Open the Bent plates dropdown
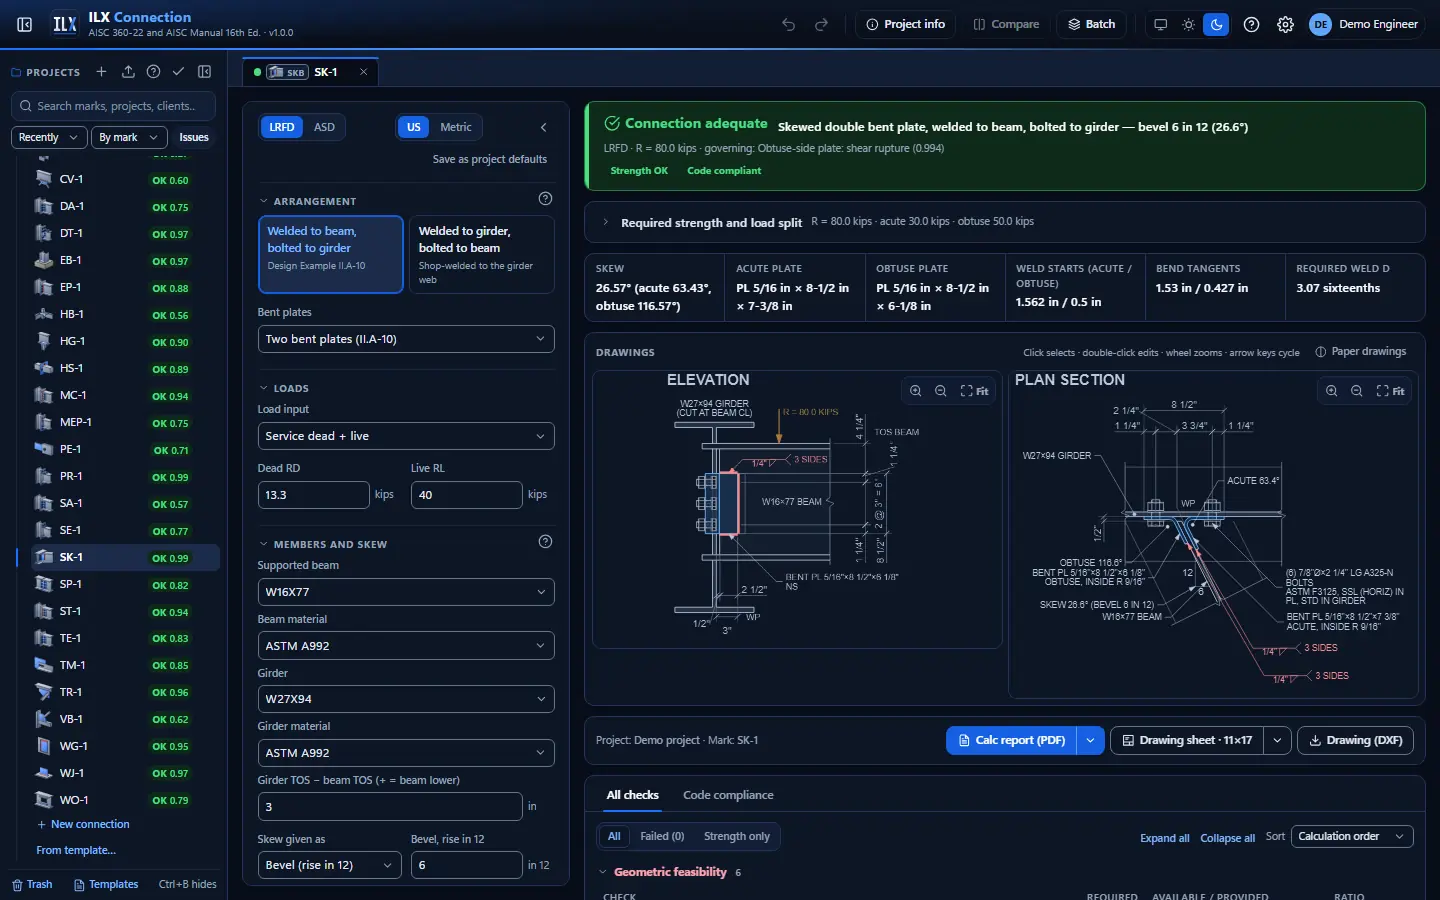 [406, 339]
